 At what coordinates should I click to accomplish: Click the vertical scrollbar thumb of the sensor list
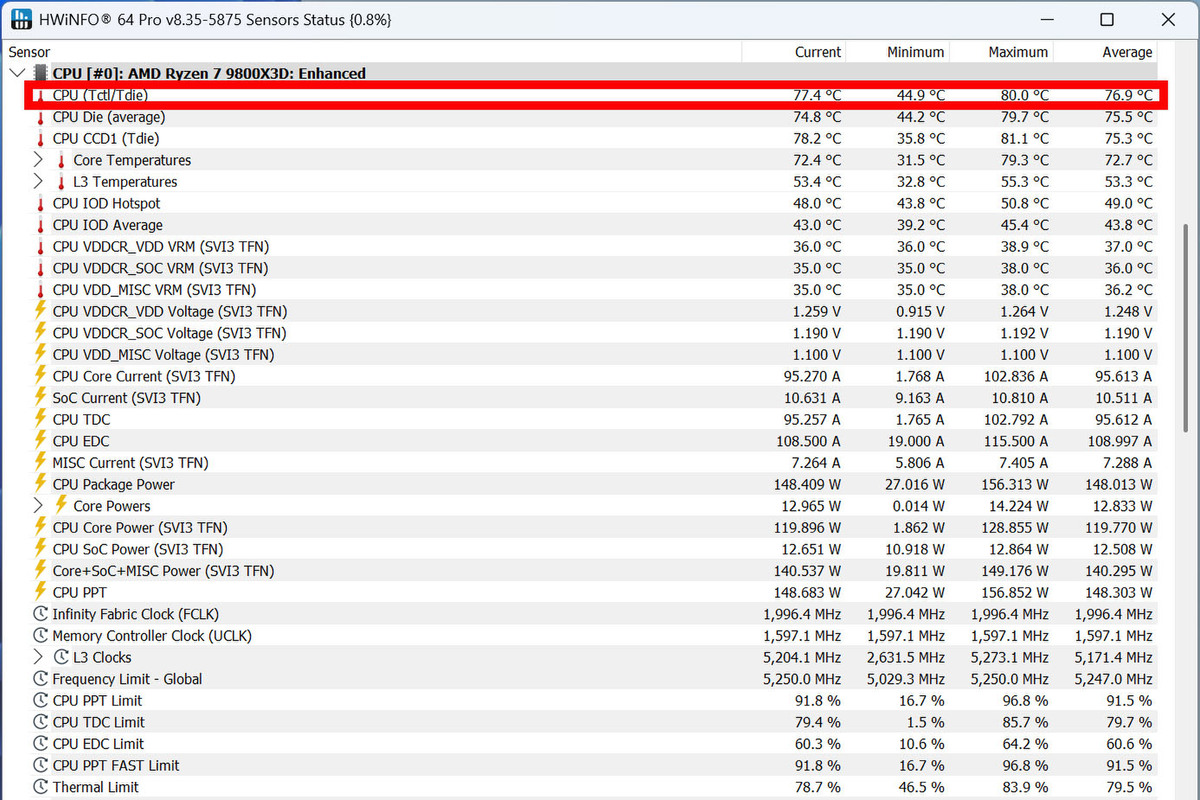pos(1187,328)
